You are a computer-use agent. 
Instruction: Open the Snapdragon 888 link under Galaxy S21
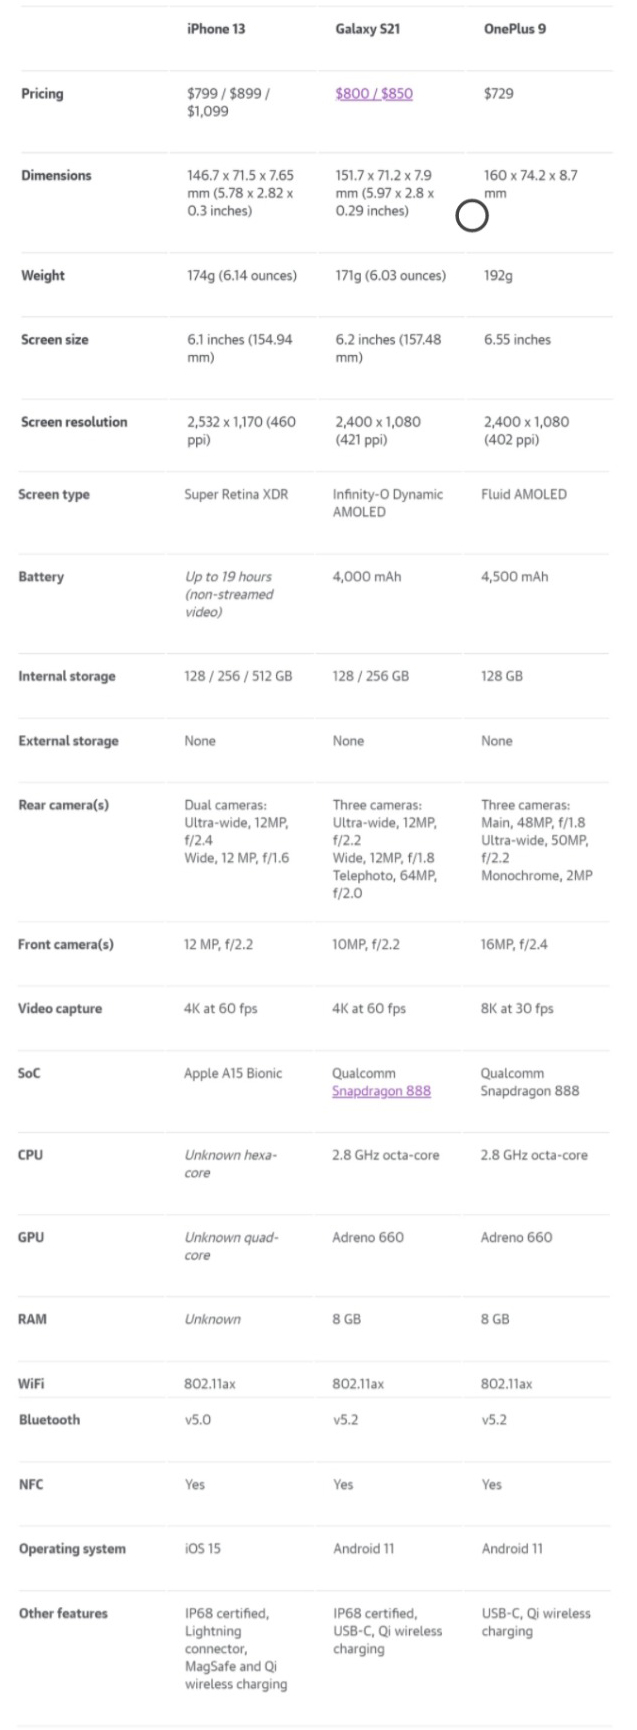381,1091
